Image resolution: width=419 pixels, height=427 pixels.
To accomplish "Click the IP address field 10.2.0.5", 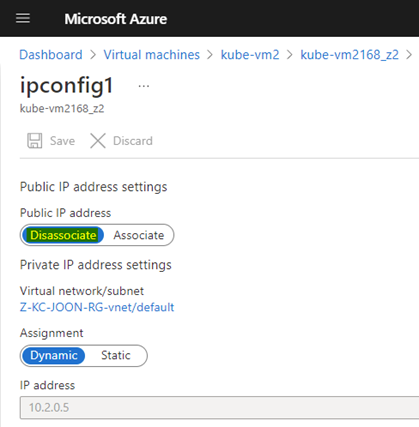I will (x=219, y=407).
